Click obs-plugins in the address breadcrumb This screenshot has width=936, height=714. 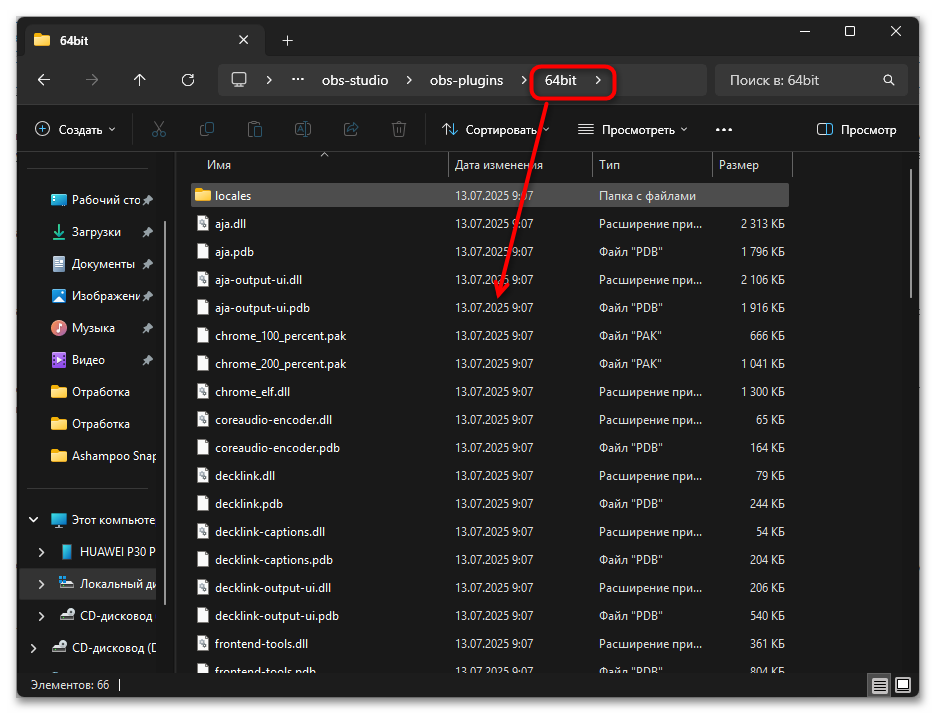(466, 80)
